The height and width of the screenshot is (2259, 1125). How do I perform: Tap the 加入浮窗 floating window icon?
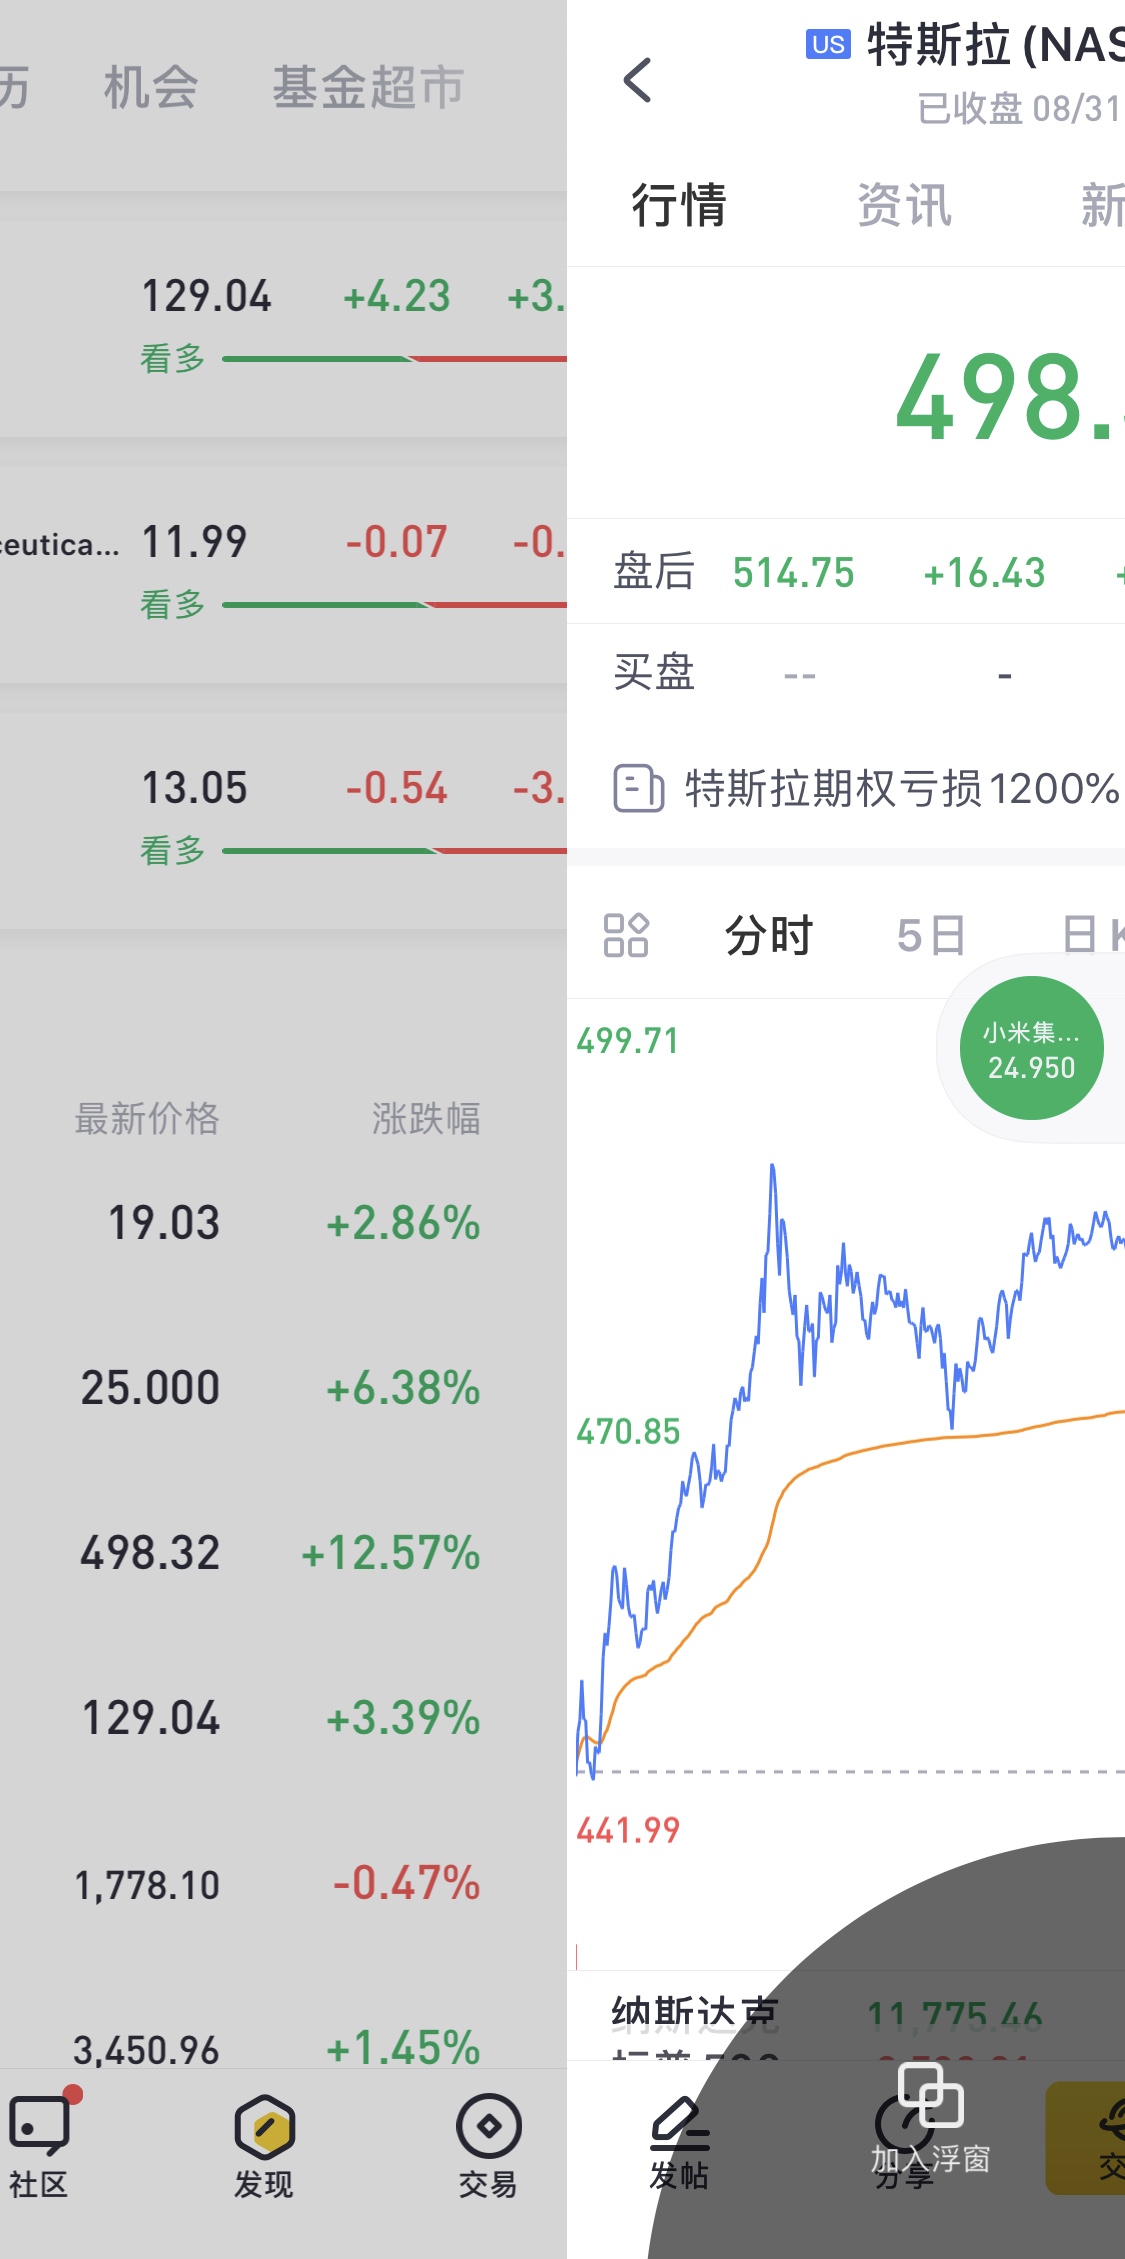930,2093
